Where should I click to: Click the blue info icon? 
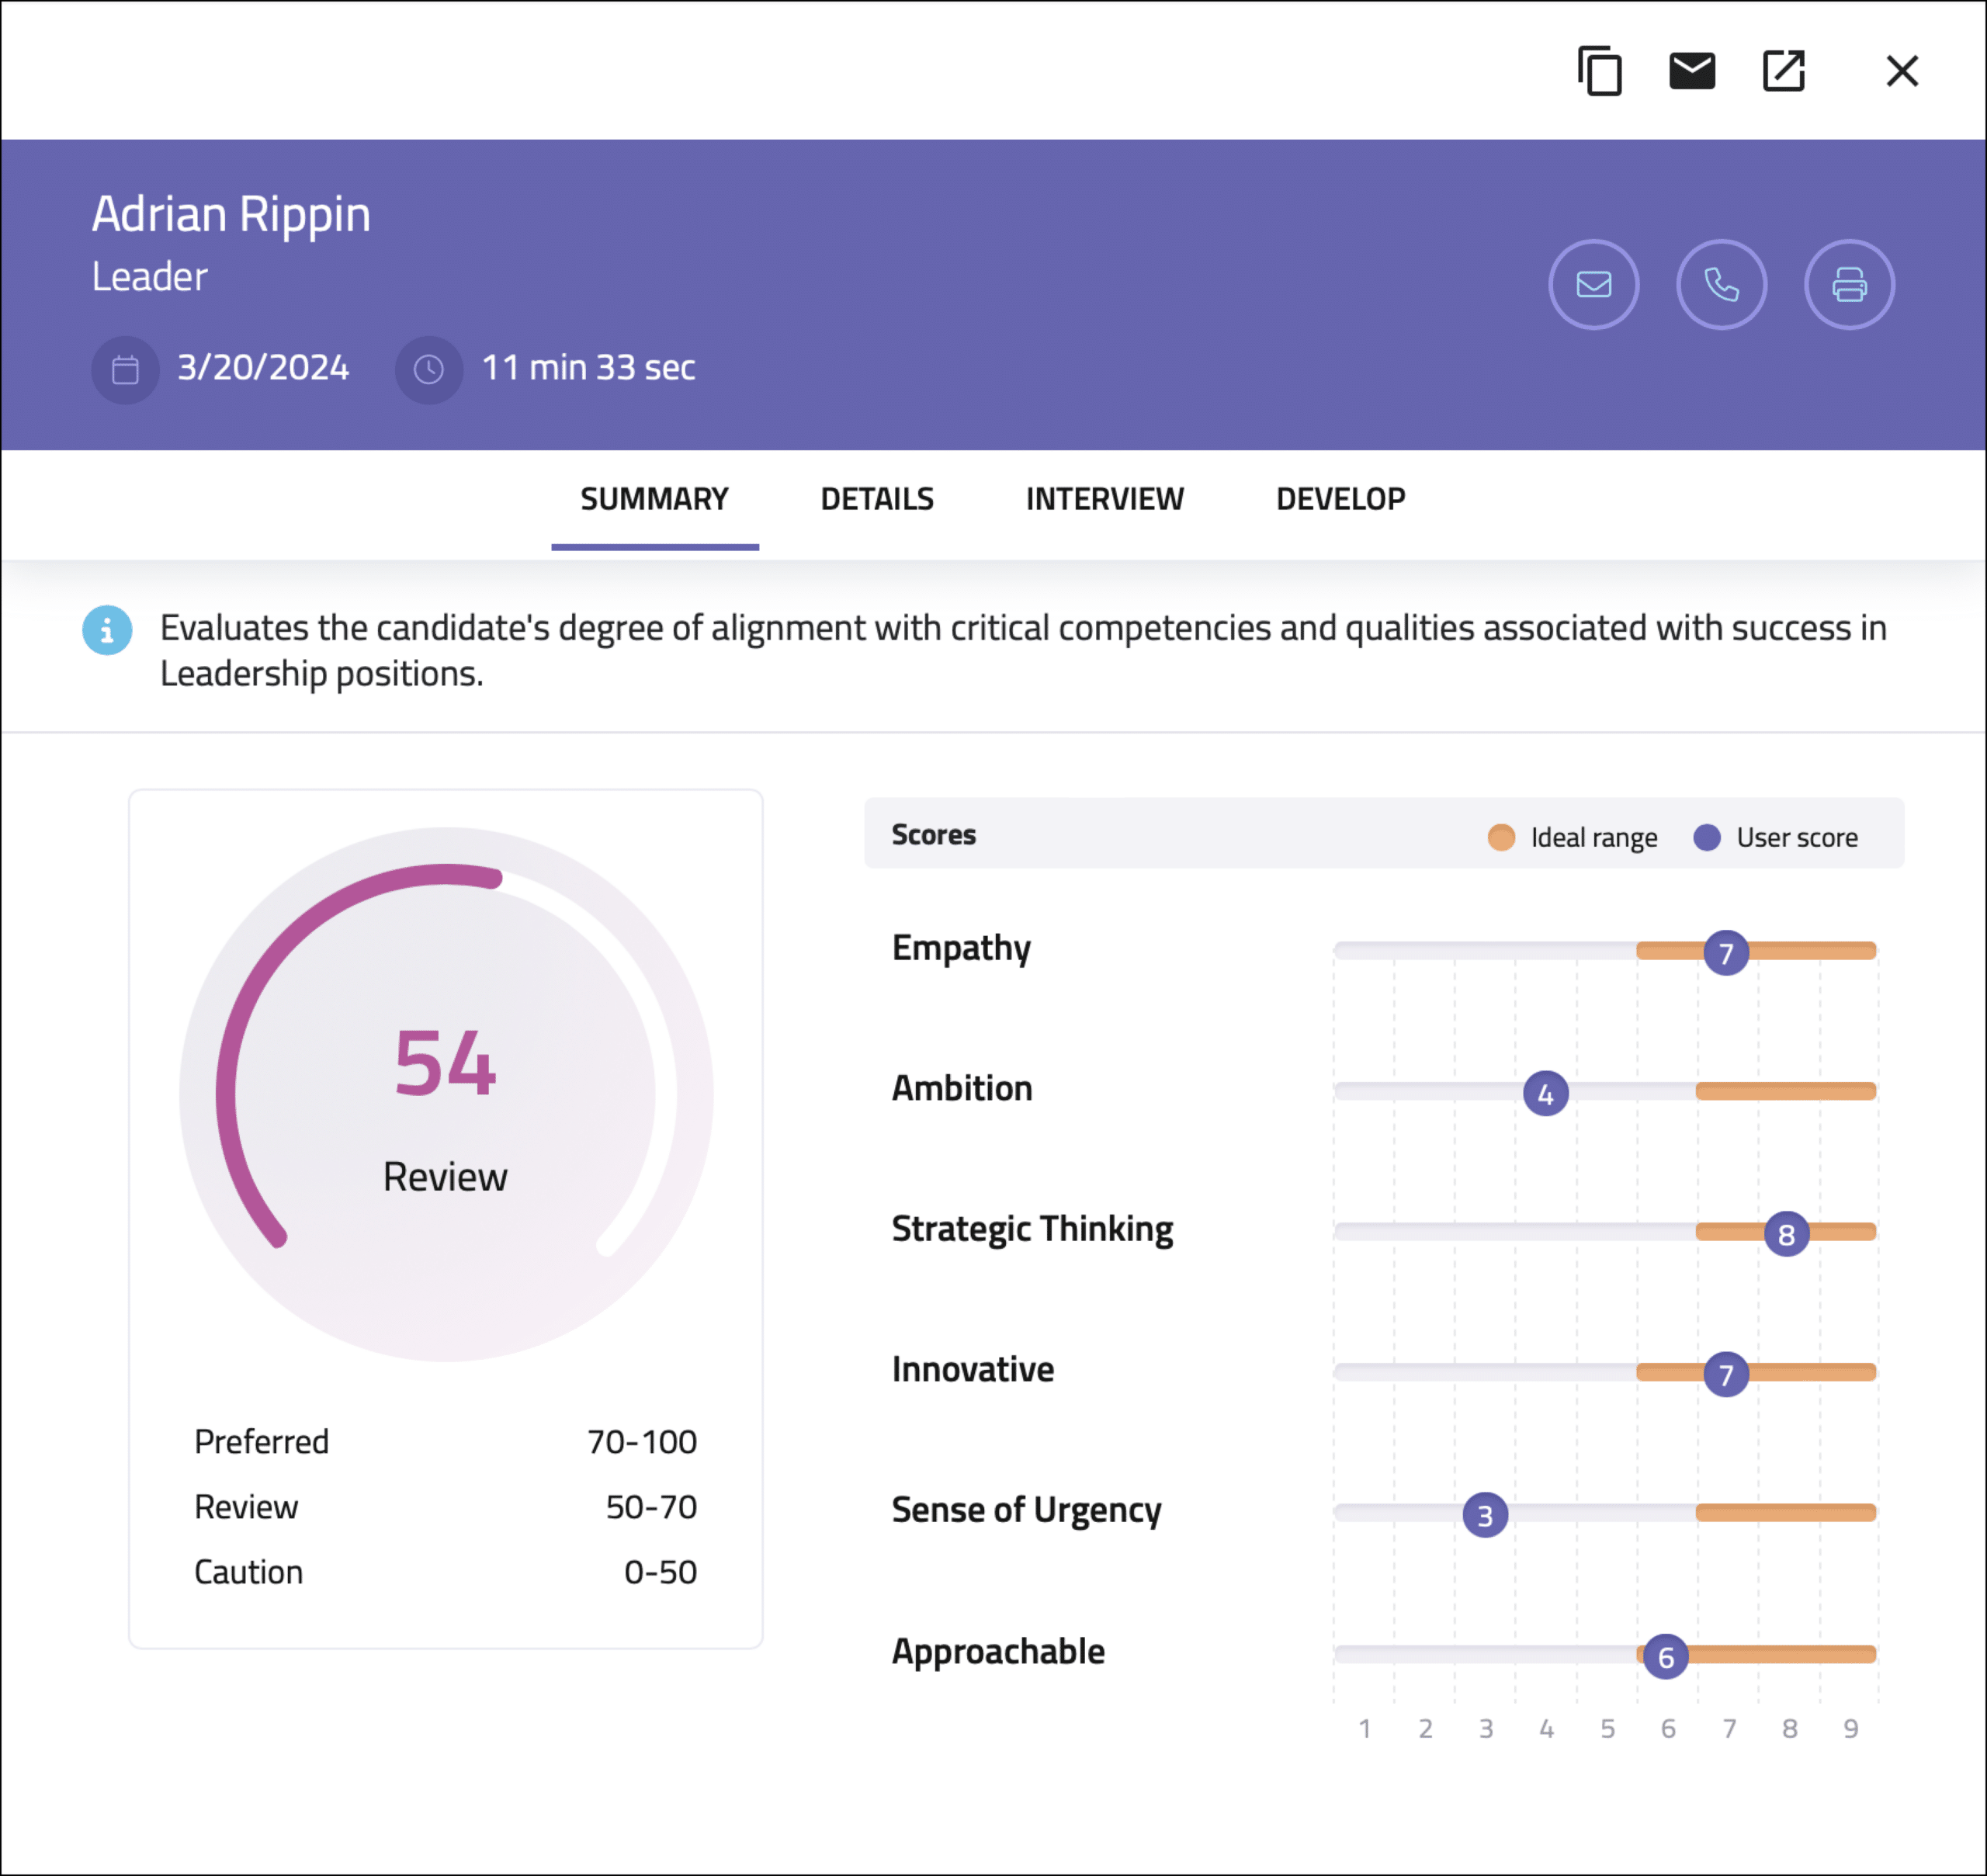tap(107, 630)
